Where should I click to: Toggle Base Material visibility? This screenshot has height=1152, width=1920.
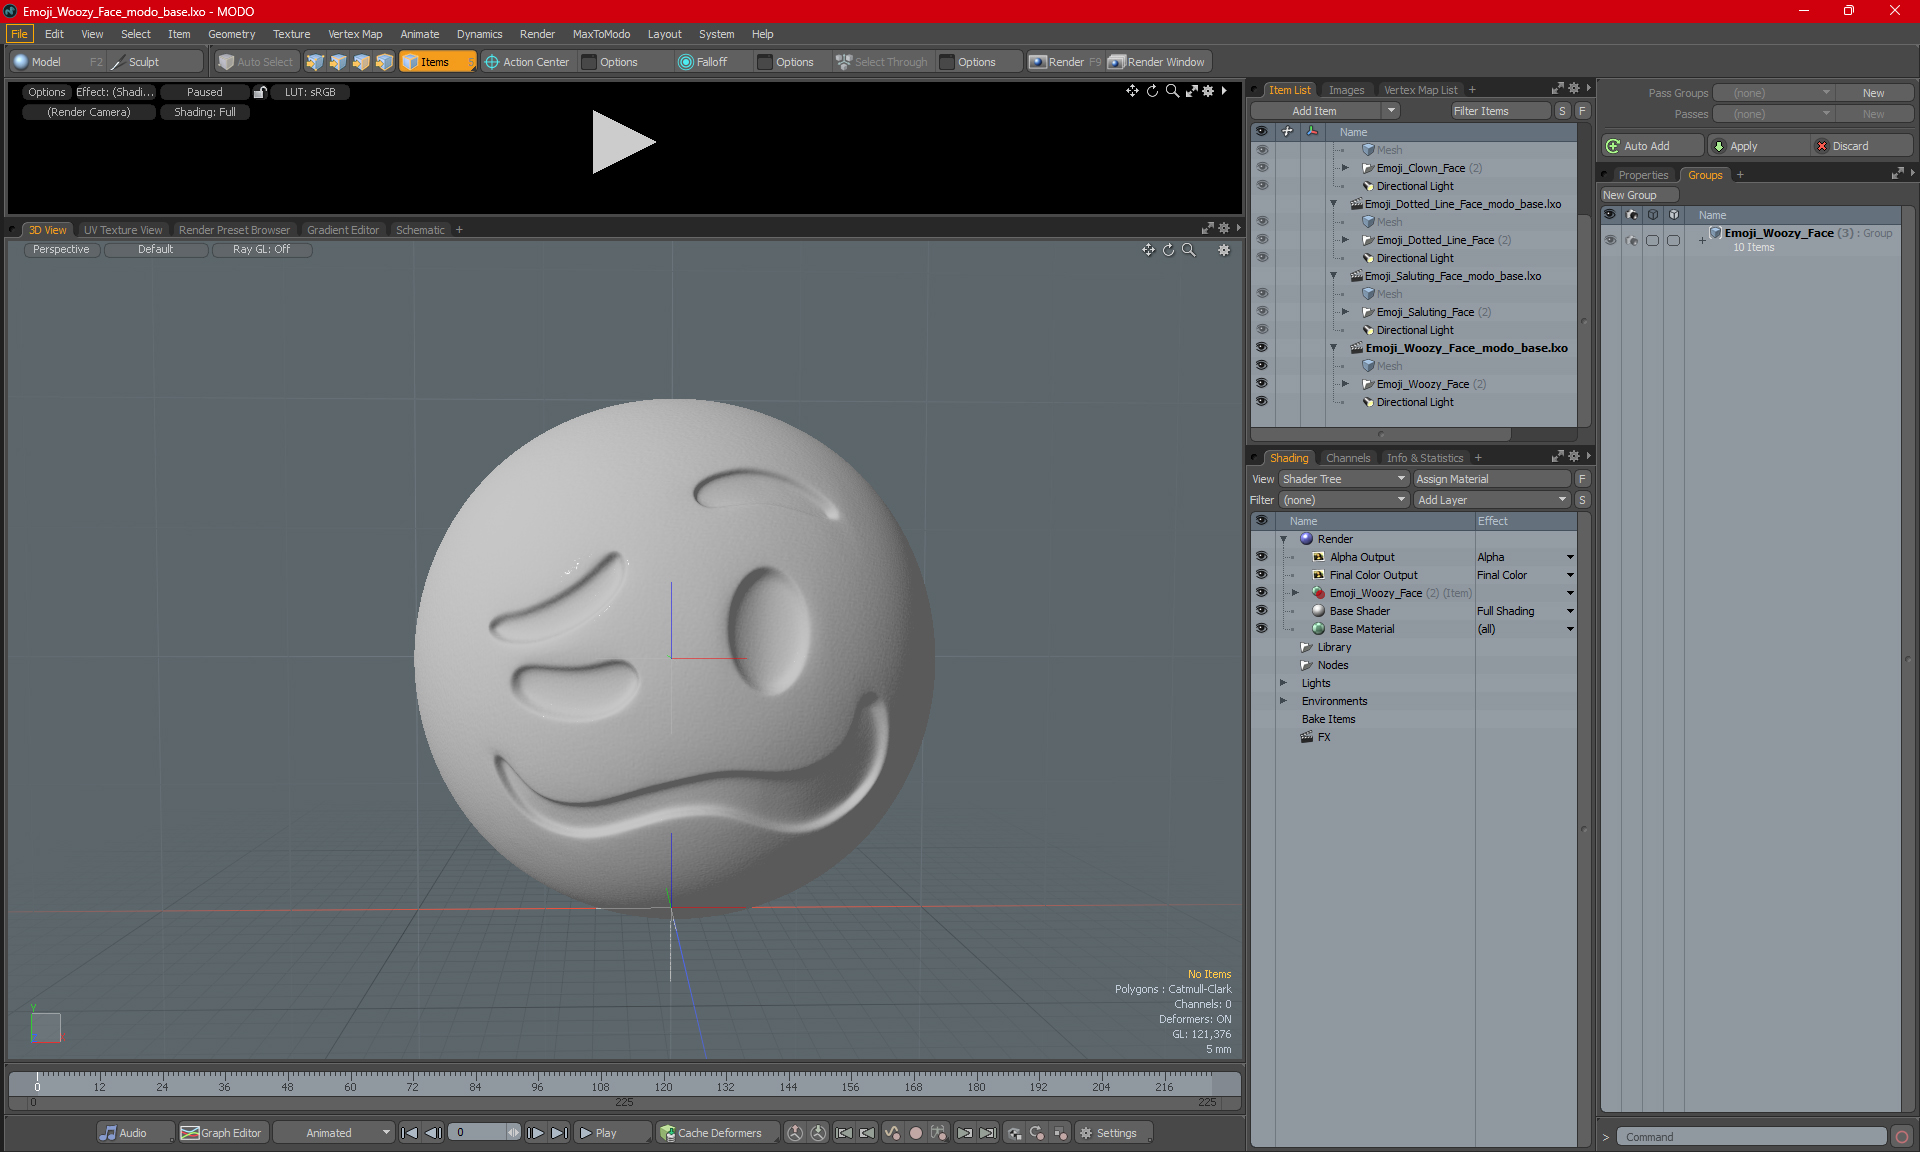click(x=1261, y=629)
